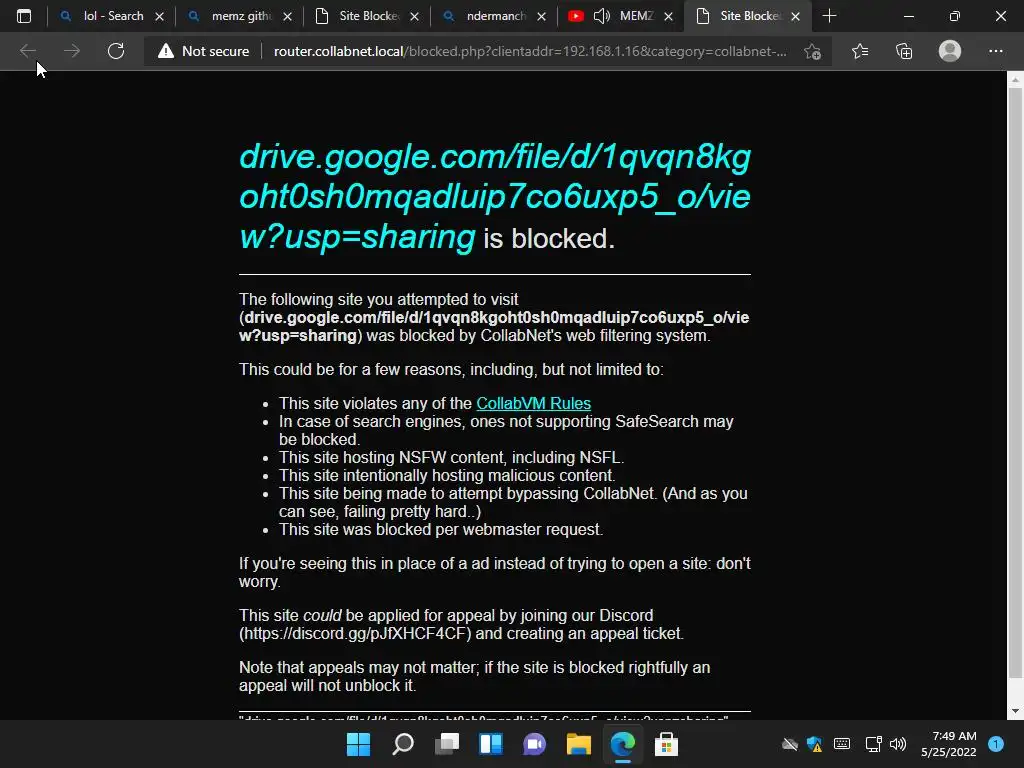Screen dimensions: 1024x768
Task: Open the browser profile avatar
Action: coord(950,51)
